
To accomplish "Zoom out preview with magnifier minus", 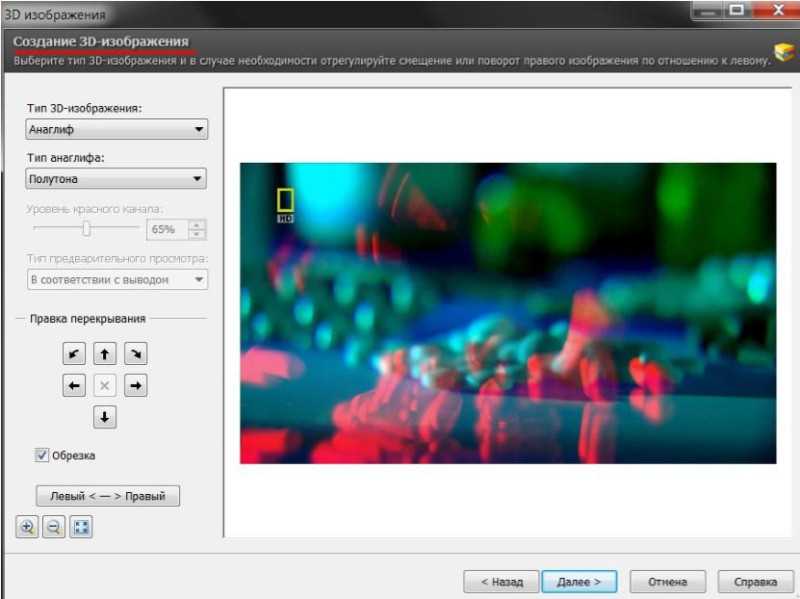I will 54,527.
